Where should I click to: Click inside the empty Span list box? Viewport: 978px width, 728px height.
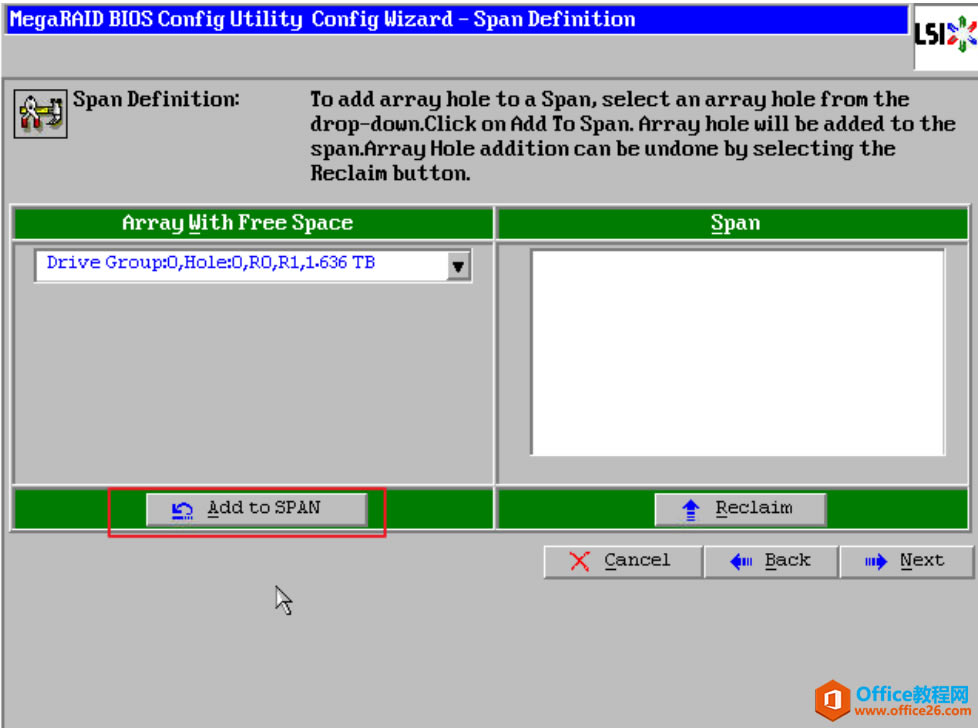(737, 352)
